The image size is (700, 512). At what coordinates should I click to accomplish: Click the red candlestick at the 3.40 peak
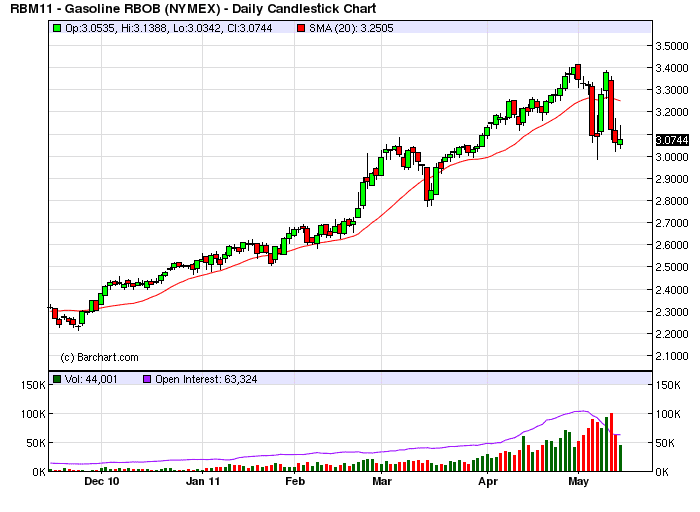(x=578, y=72)
